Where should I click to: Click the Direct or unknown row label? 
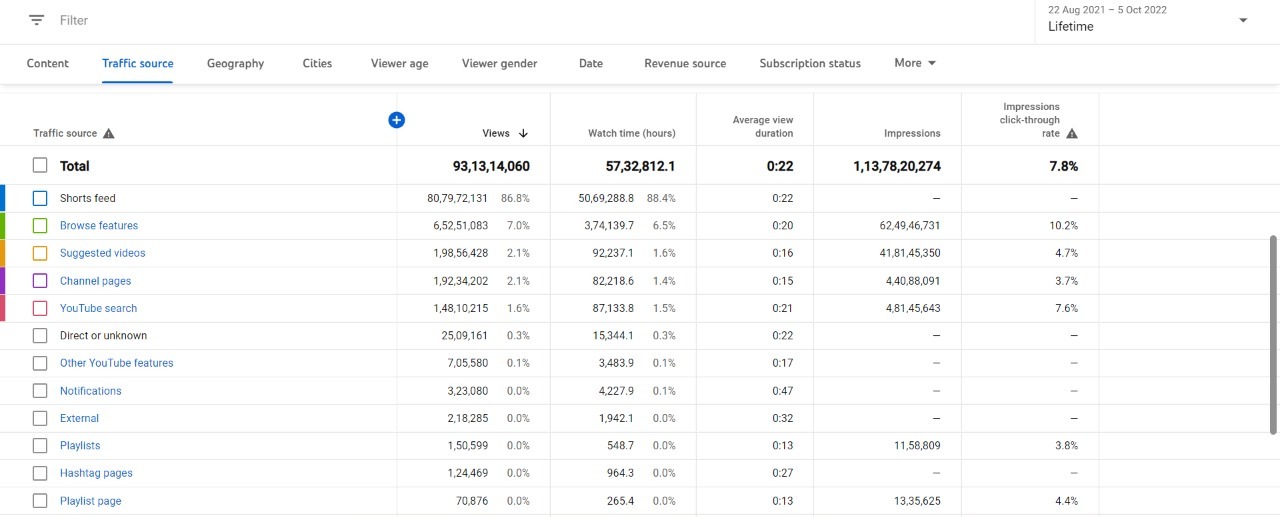103,336
